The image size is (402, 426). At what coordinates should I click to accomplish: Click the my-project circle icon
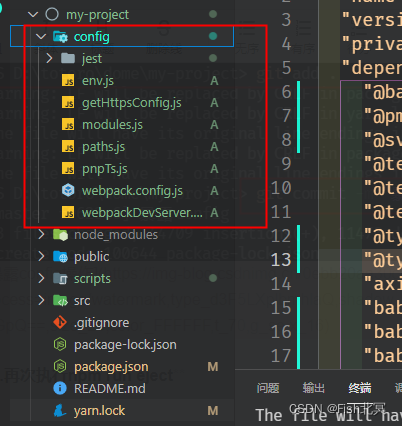[52, 14]
